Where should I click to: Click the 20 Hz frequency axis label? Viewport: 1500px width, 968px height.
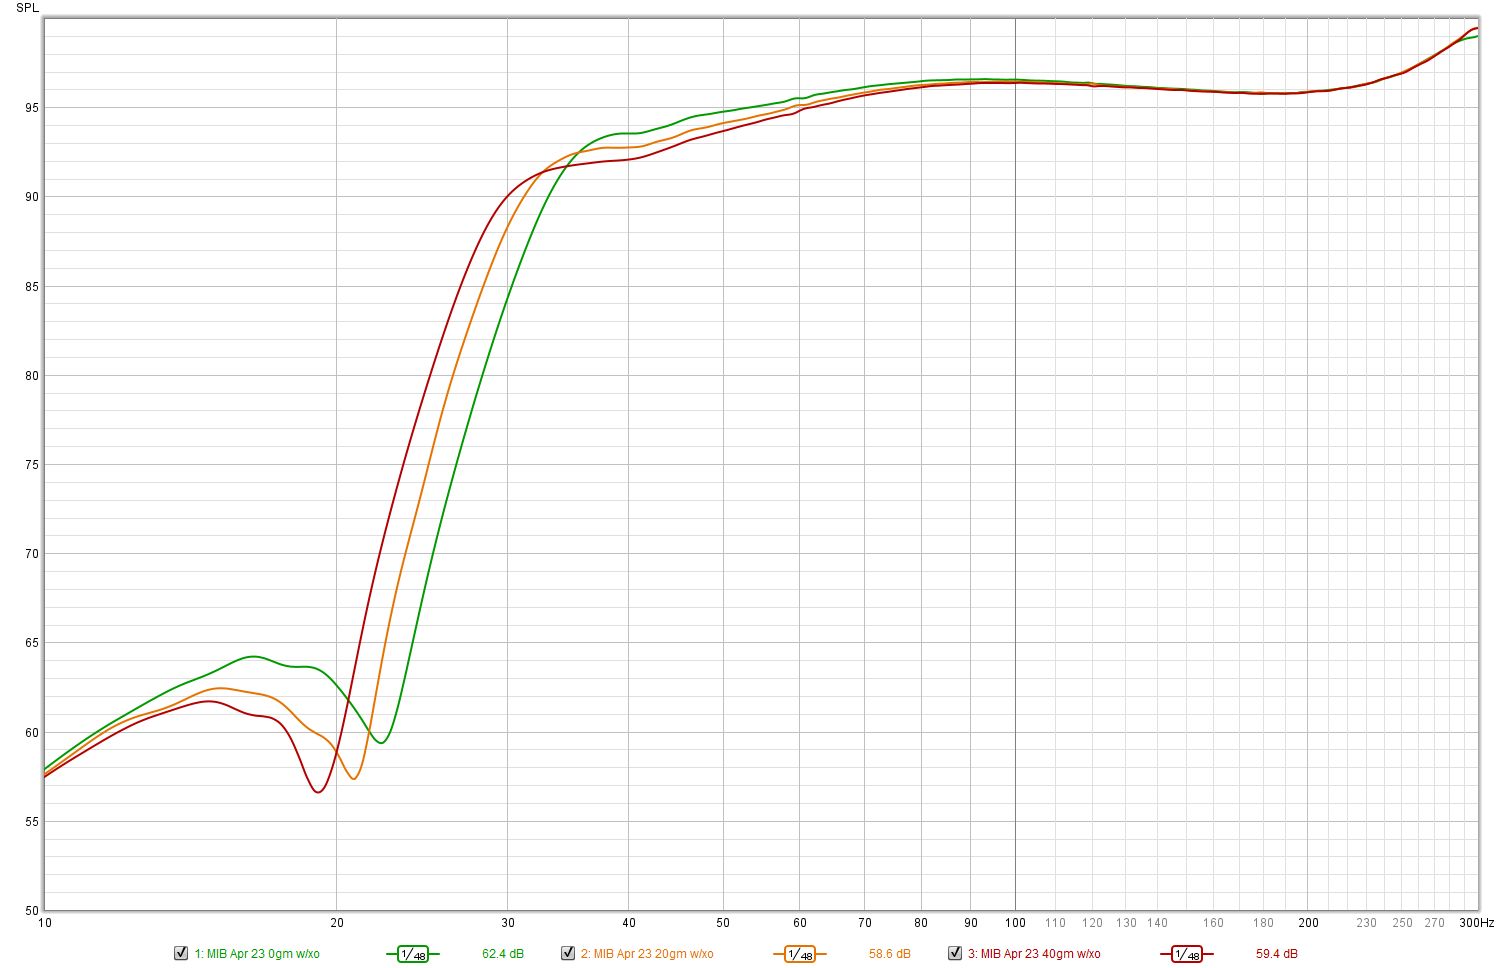tap(337, 923)
